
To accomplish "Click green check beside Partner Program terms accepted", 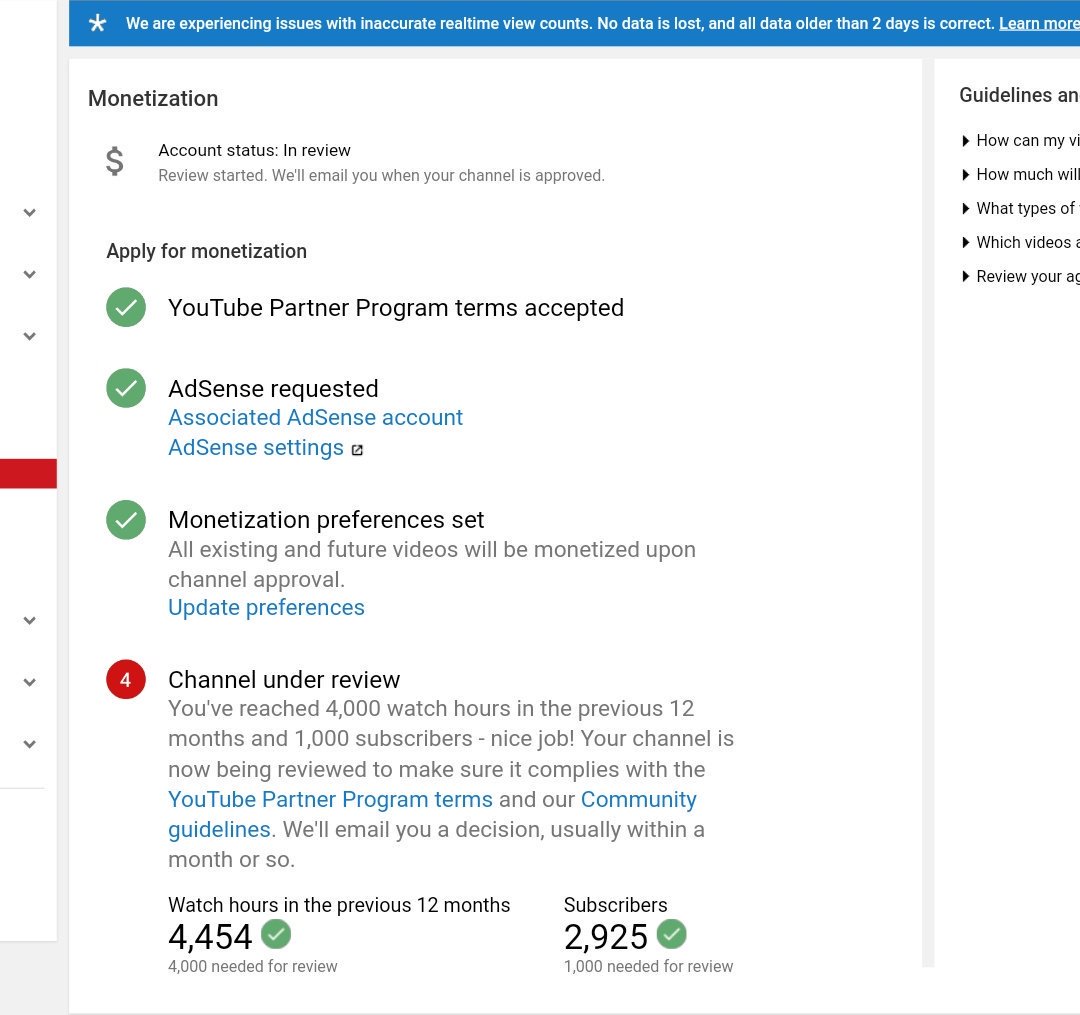I will [x=126, y=307].
